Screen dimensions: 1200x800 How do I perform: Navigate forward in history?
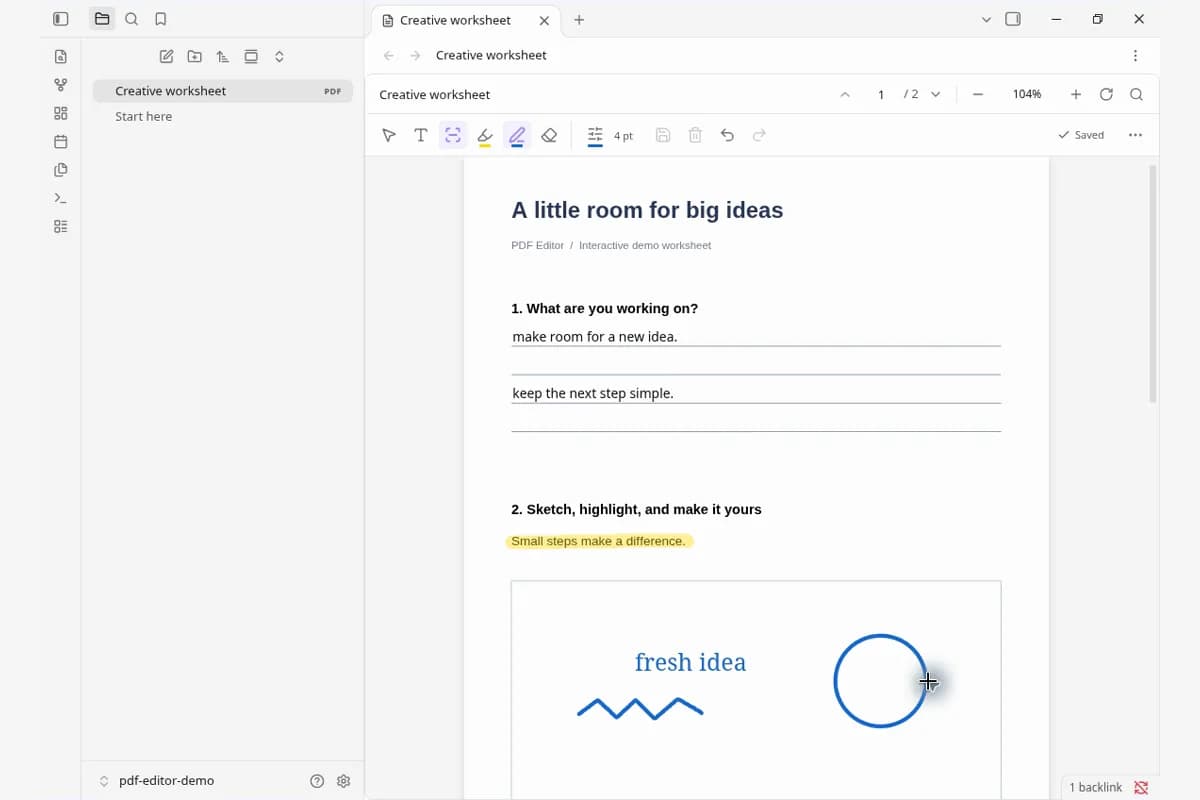tap(415, 55)
